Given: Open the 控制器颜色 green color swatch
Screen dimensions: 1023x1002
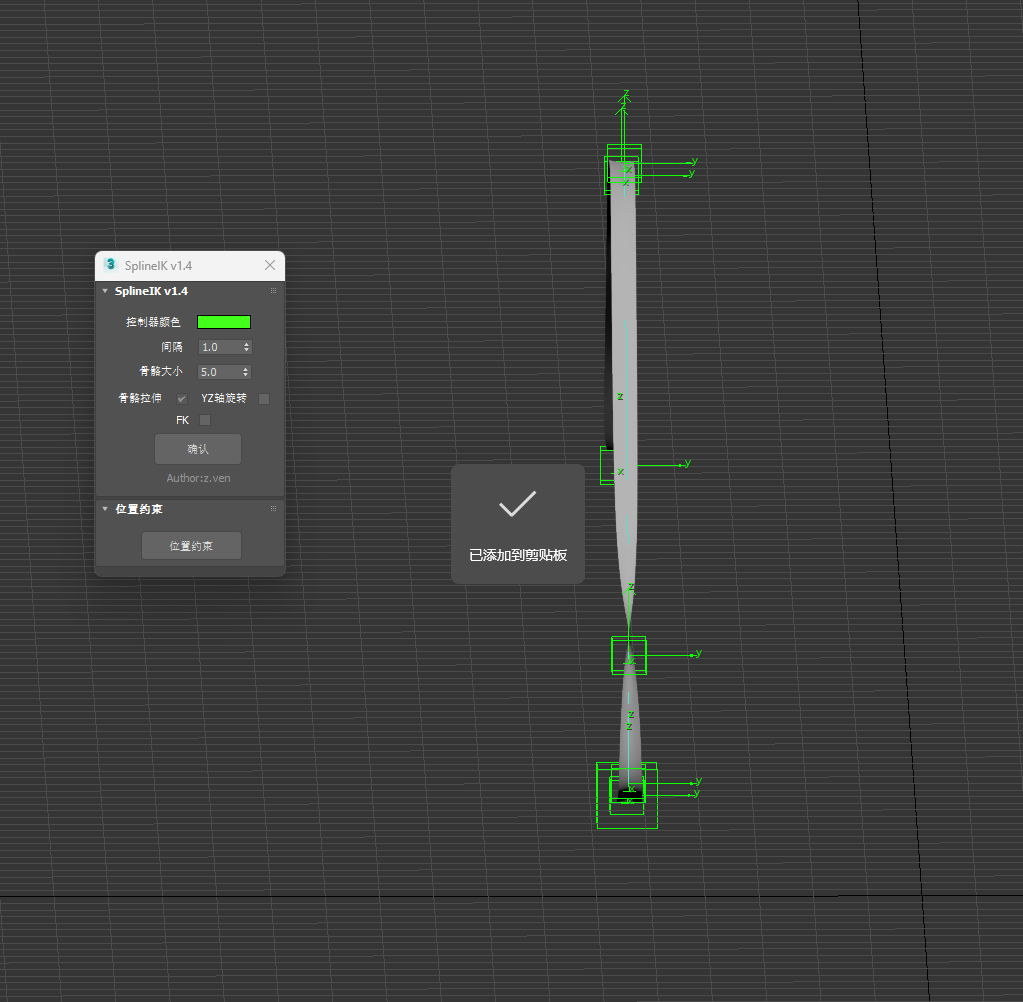Looking at the screenshot, I should 223,322.
